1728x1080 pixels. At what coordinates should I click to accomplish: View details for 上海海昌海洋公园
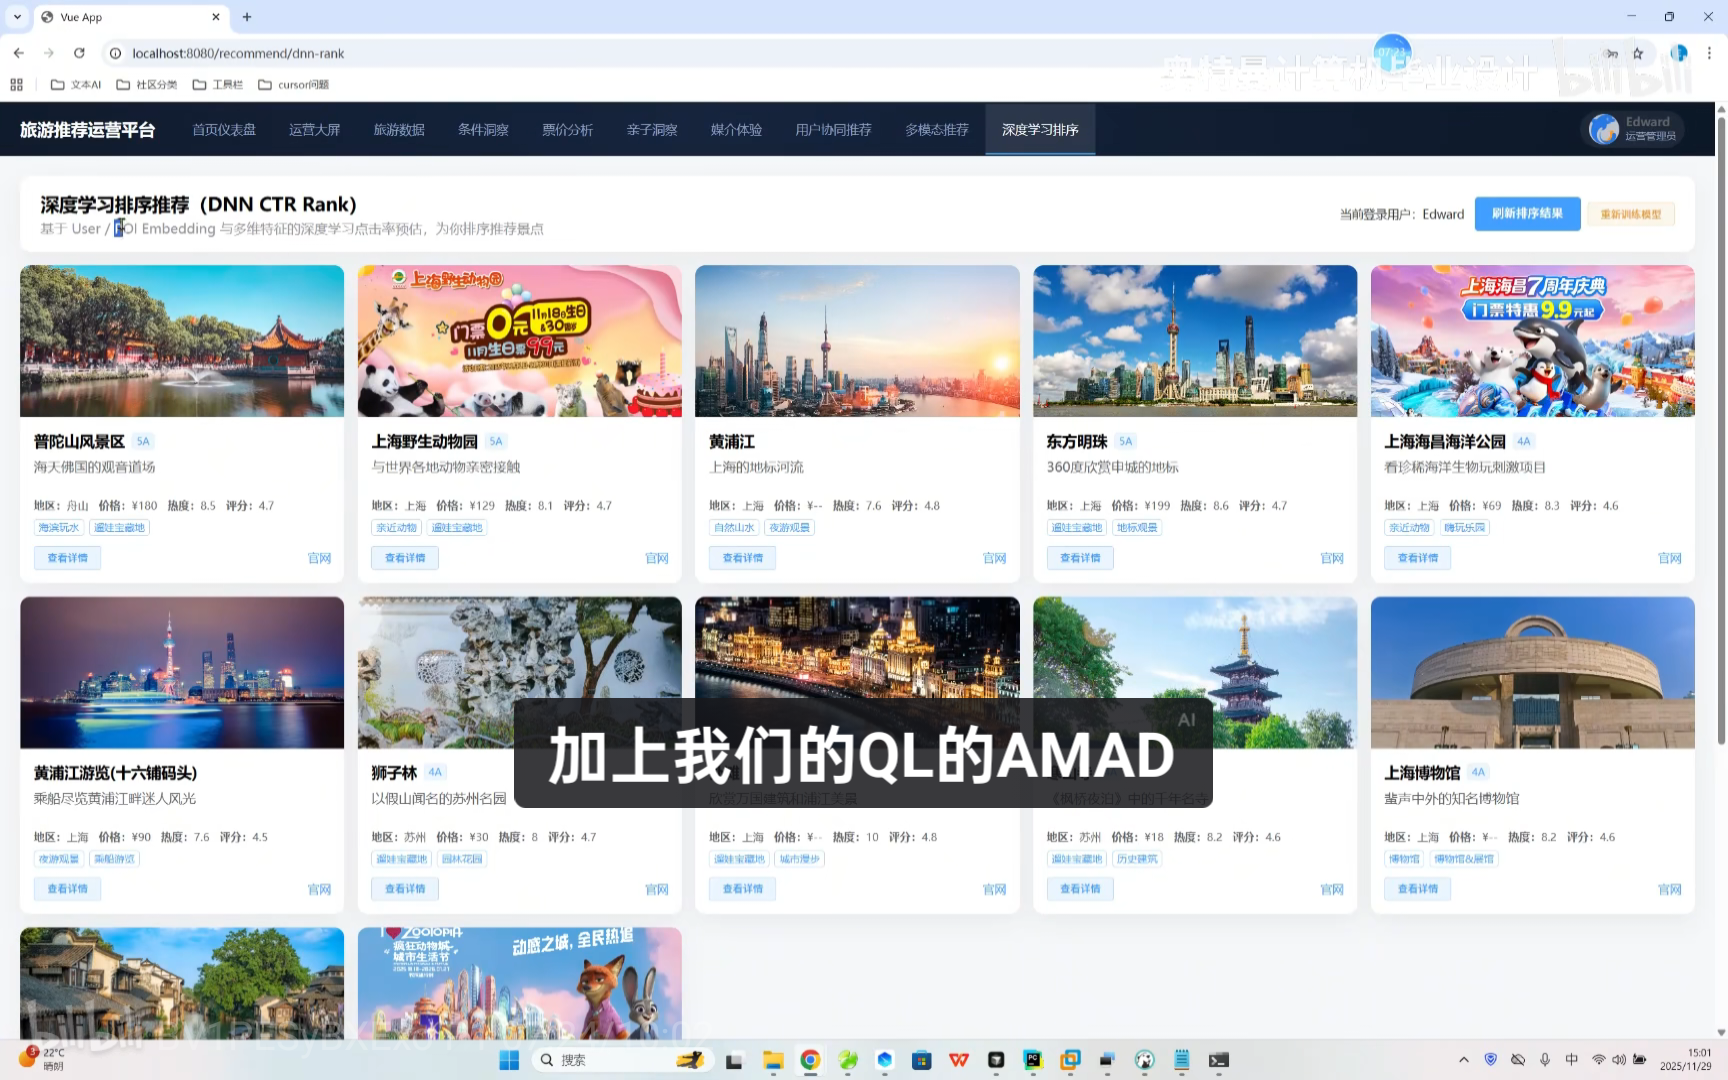tap(1417, 558)
